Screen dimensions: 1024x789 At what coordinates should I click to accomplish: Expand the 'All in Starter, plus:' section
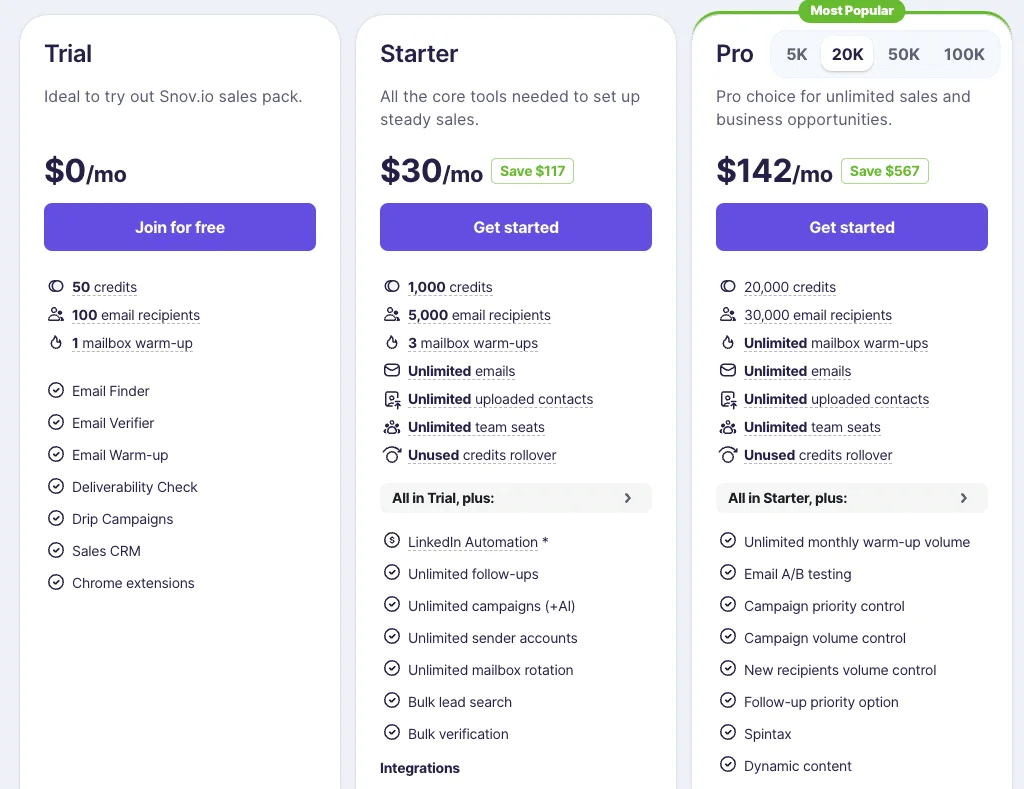[852, 498]
